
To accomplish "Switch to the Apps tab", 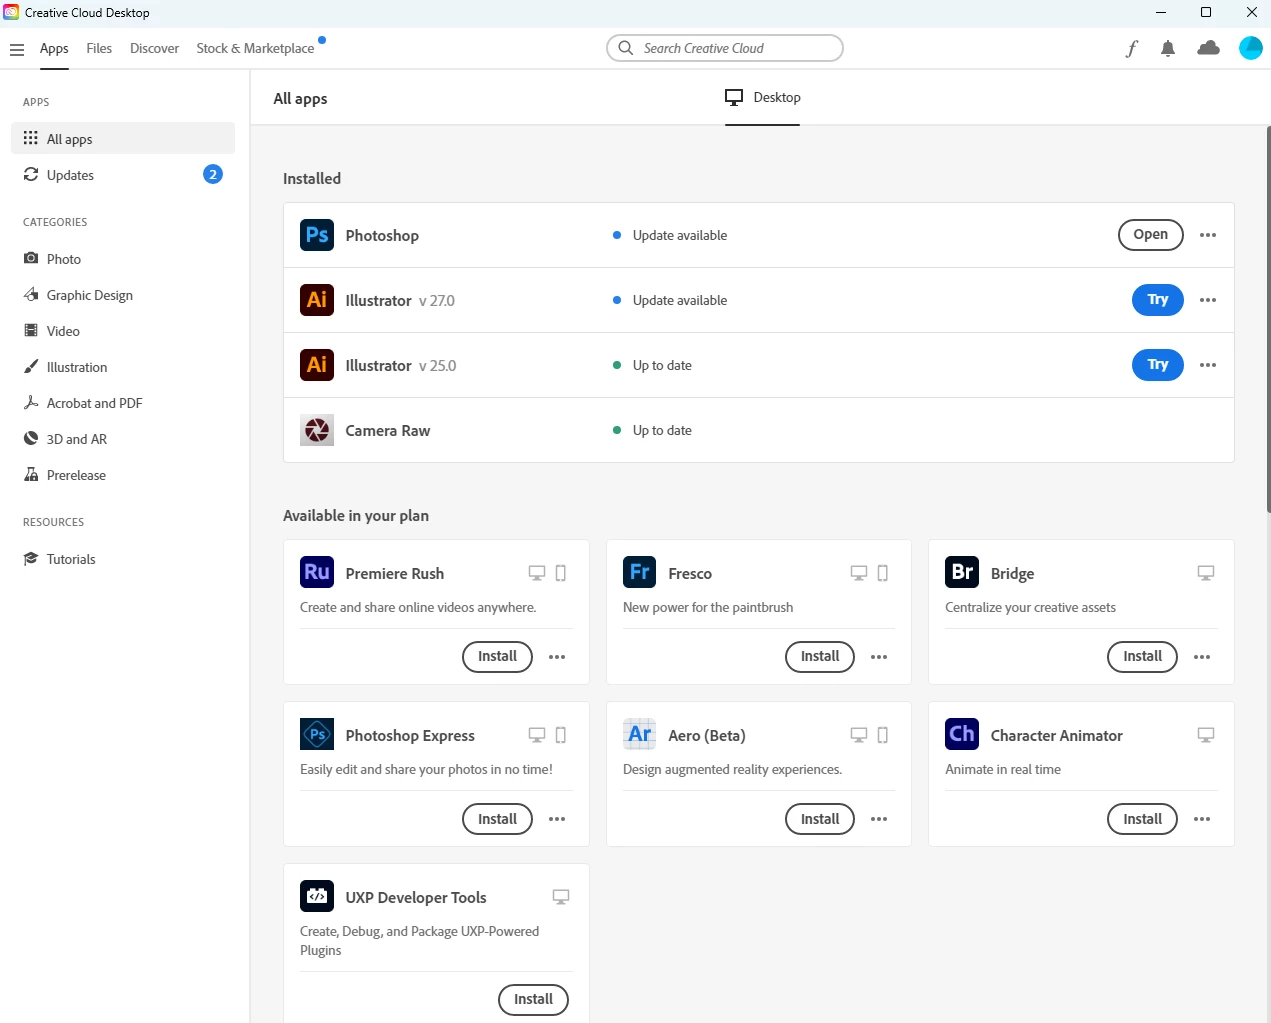I will 54,48.
